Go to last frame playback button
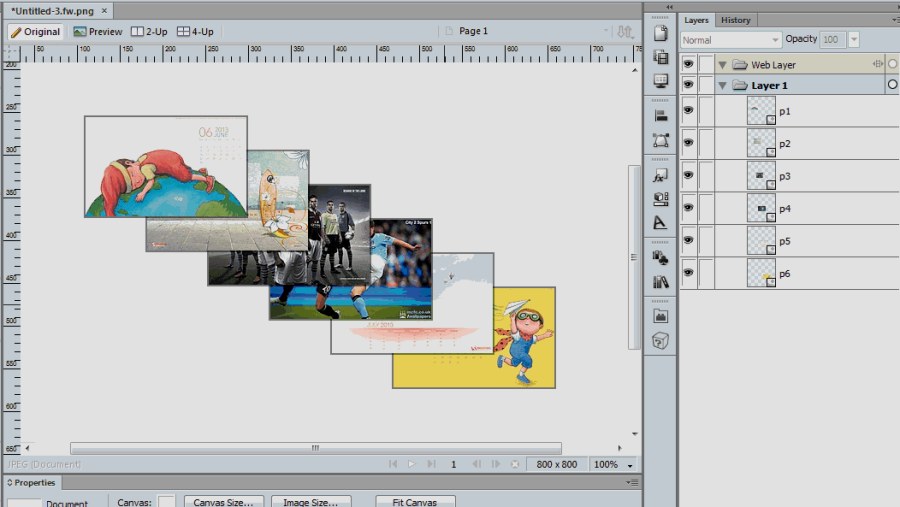 tap(431, 464)
